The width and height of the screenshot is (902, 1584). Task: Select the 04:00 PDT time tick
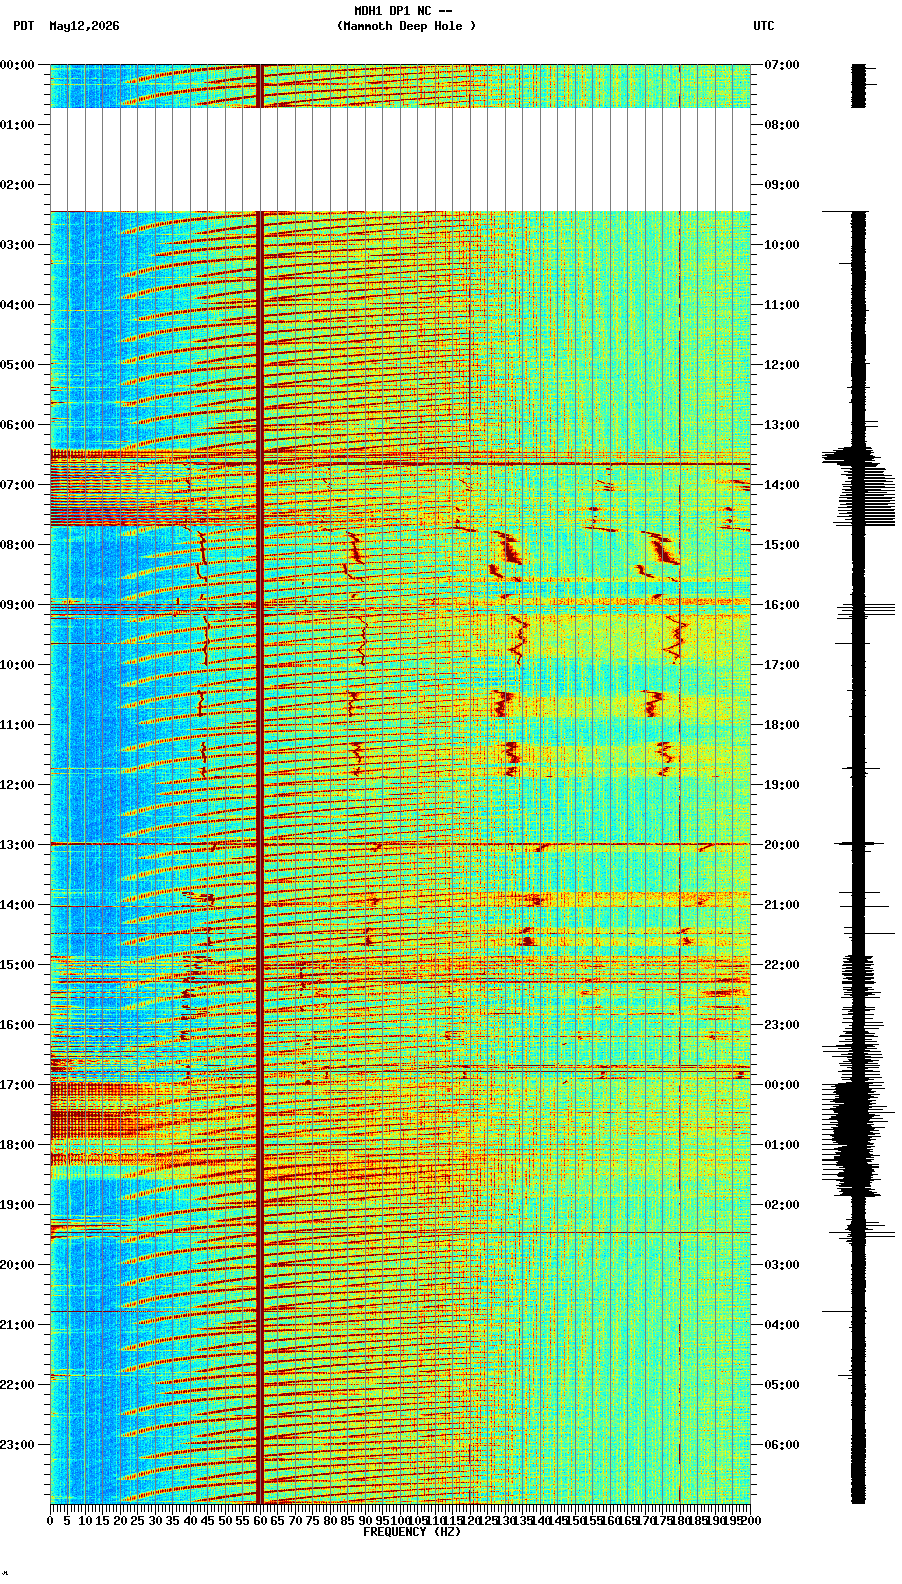click(x=17, y=304)
